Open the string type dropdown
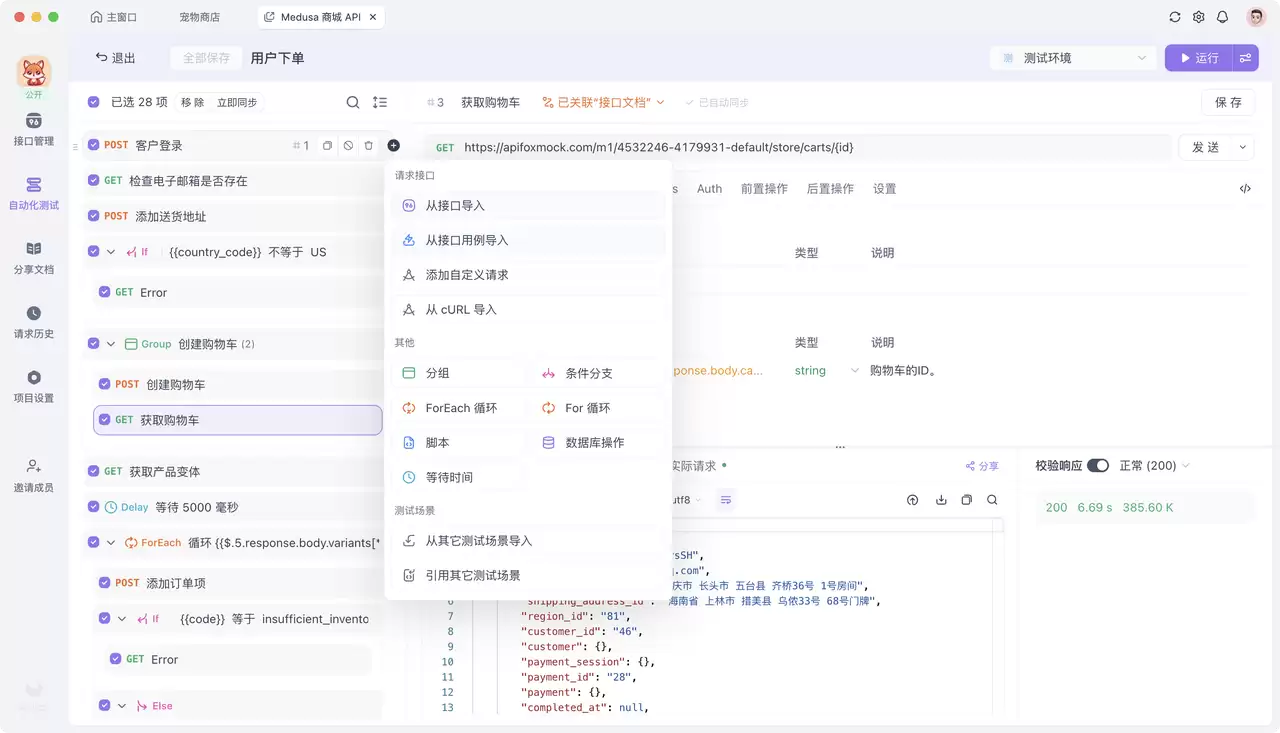Screen dimensions: 1280x733 (x=826, y=371)
